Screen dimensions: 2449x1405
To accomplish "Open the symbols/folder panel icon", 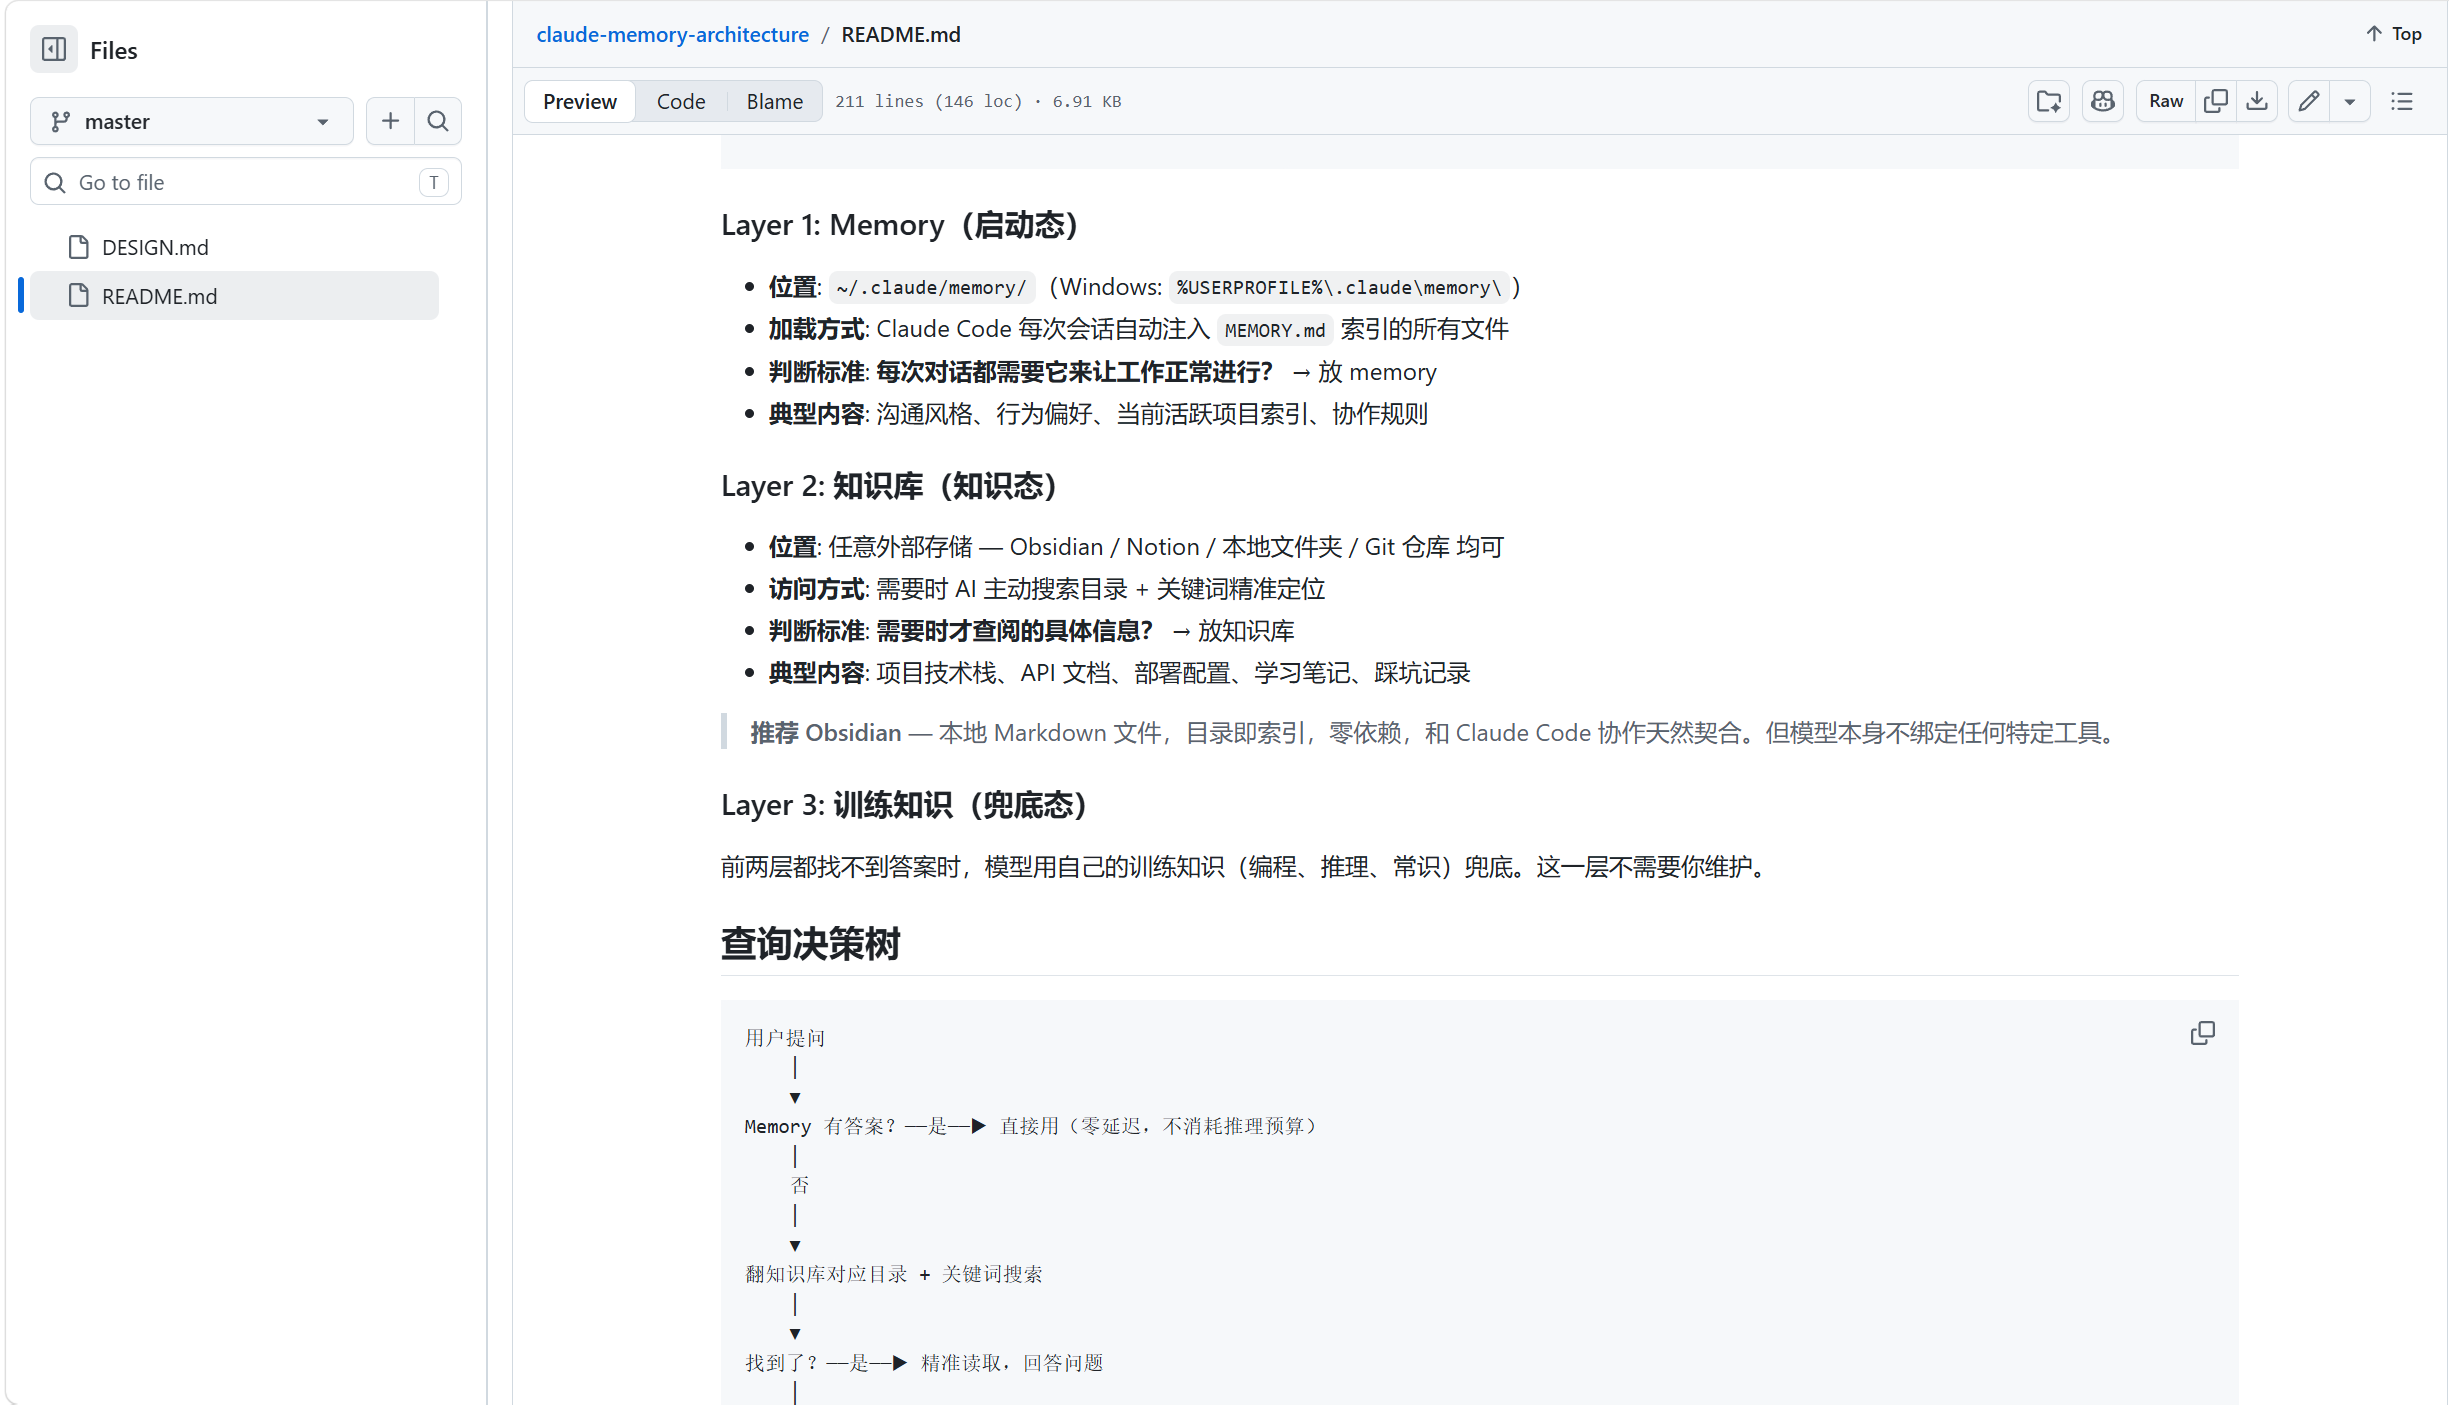I will [2049, 101].
